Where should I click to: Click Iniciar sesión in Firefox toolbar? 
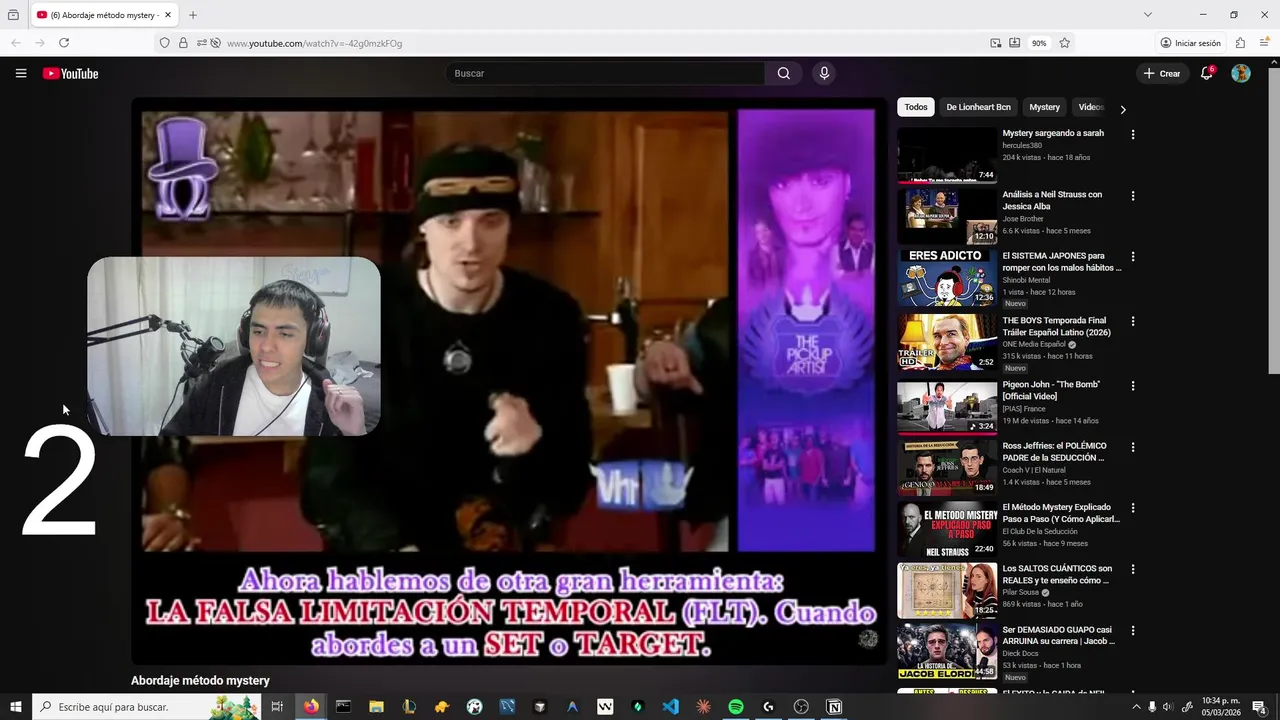point(1190,43)
